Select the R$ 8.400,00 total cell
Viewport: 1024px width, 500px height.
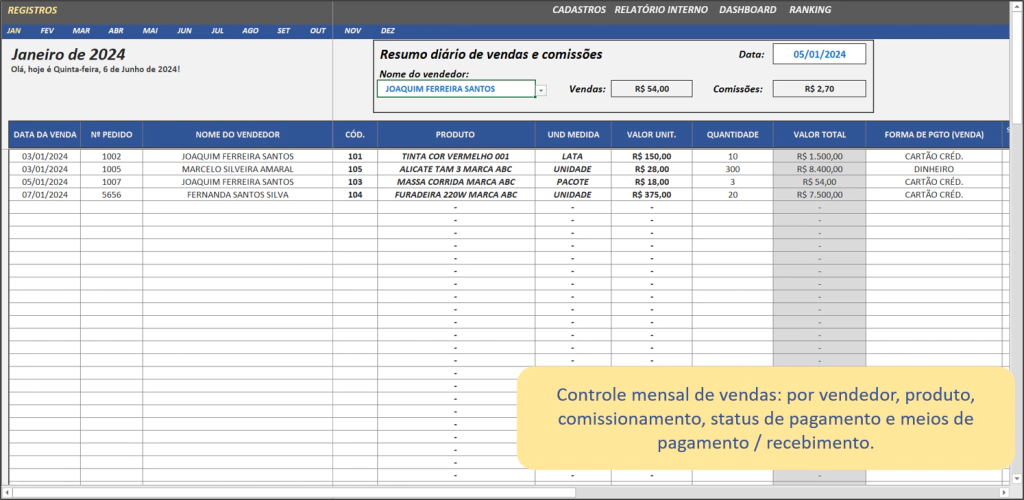coord(820,169)
